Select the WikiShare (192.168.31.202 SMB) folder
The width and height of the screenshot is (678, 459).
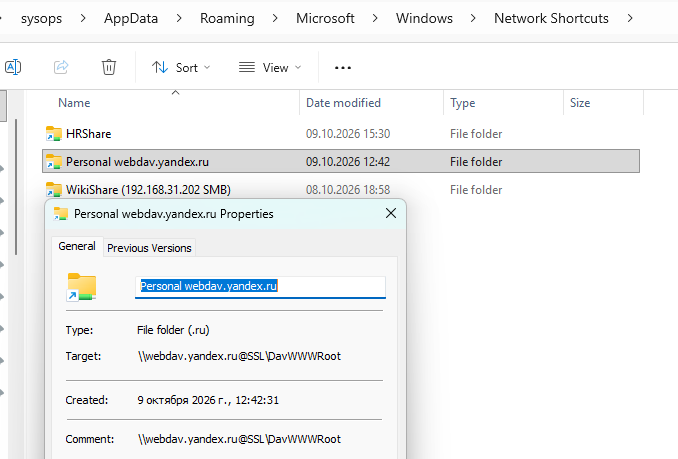(148, 190)
